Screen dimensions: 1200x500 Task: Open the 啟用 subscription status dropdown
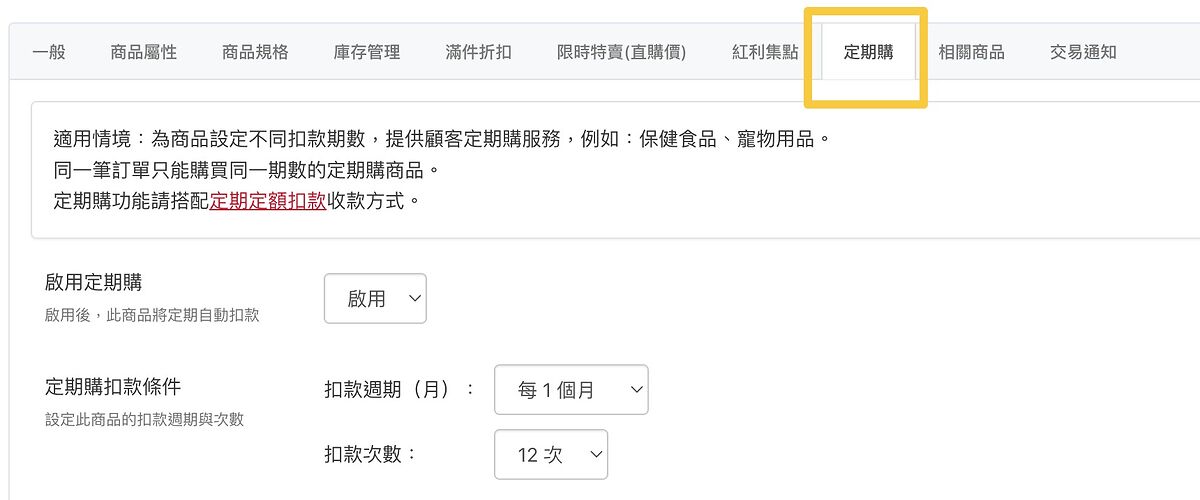(375, 299)
